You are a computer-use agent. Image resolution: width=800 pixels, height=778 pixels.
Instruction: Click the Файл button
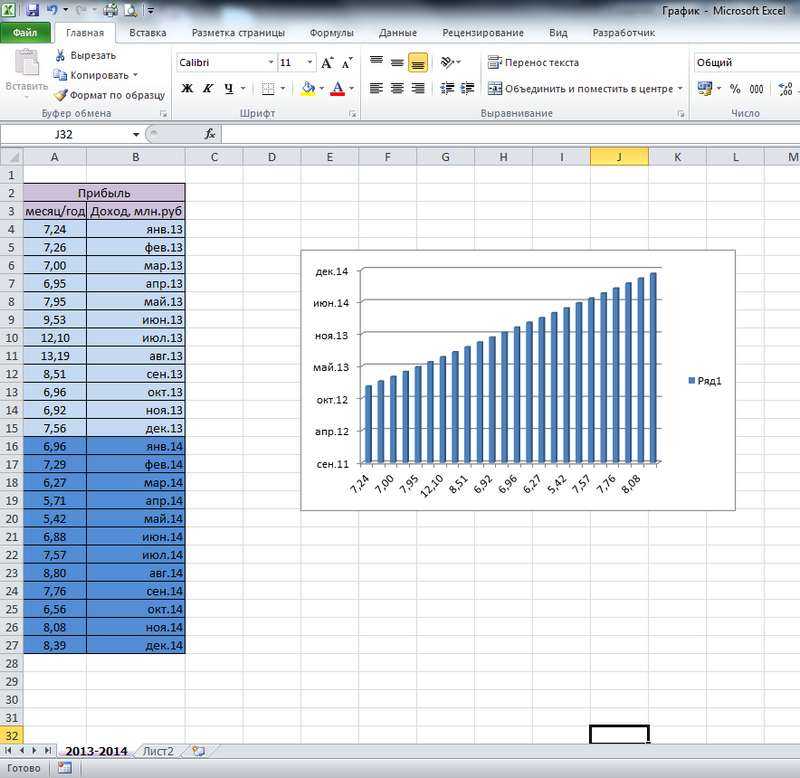click(25, 33)
